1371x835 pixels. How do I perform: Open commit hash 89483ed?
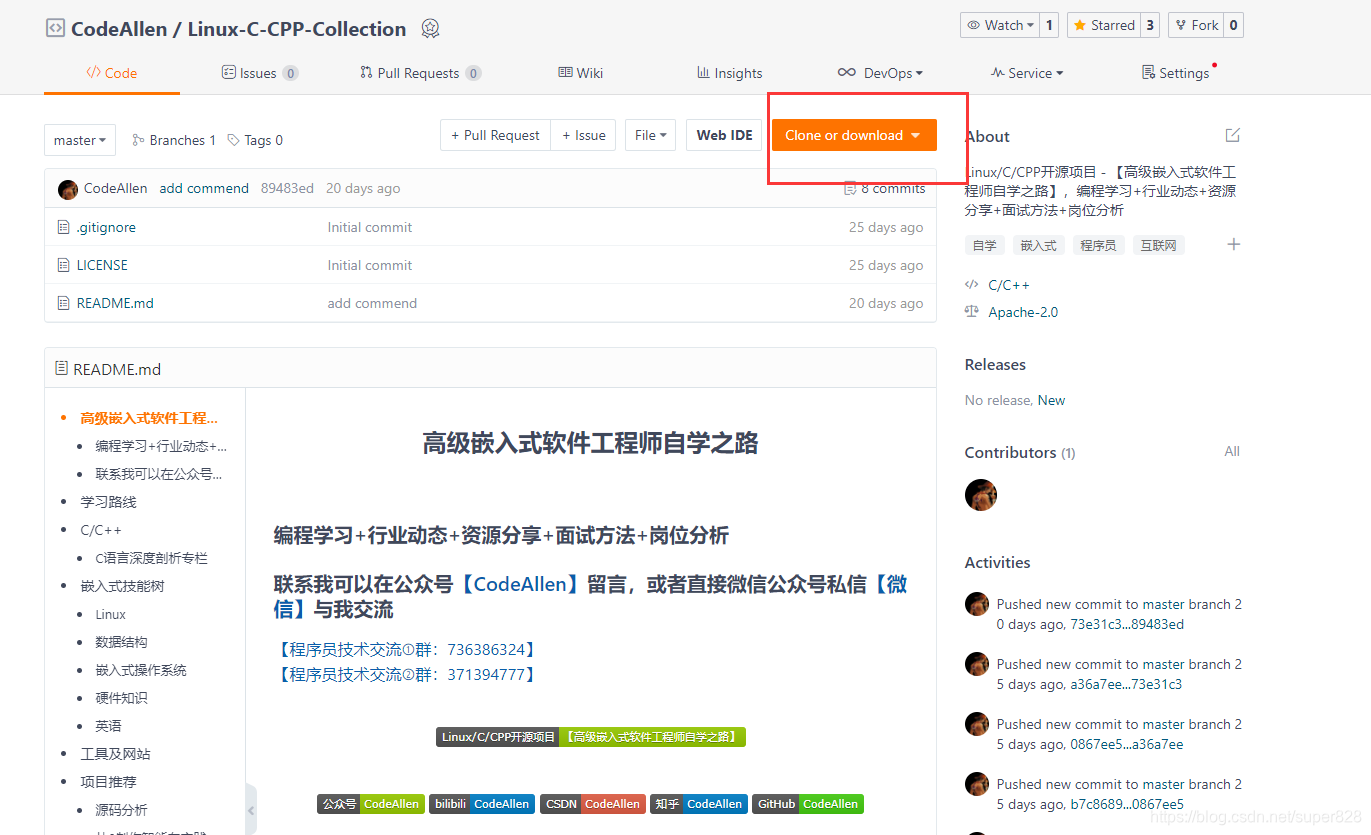[x=287, y=188]
